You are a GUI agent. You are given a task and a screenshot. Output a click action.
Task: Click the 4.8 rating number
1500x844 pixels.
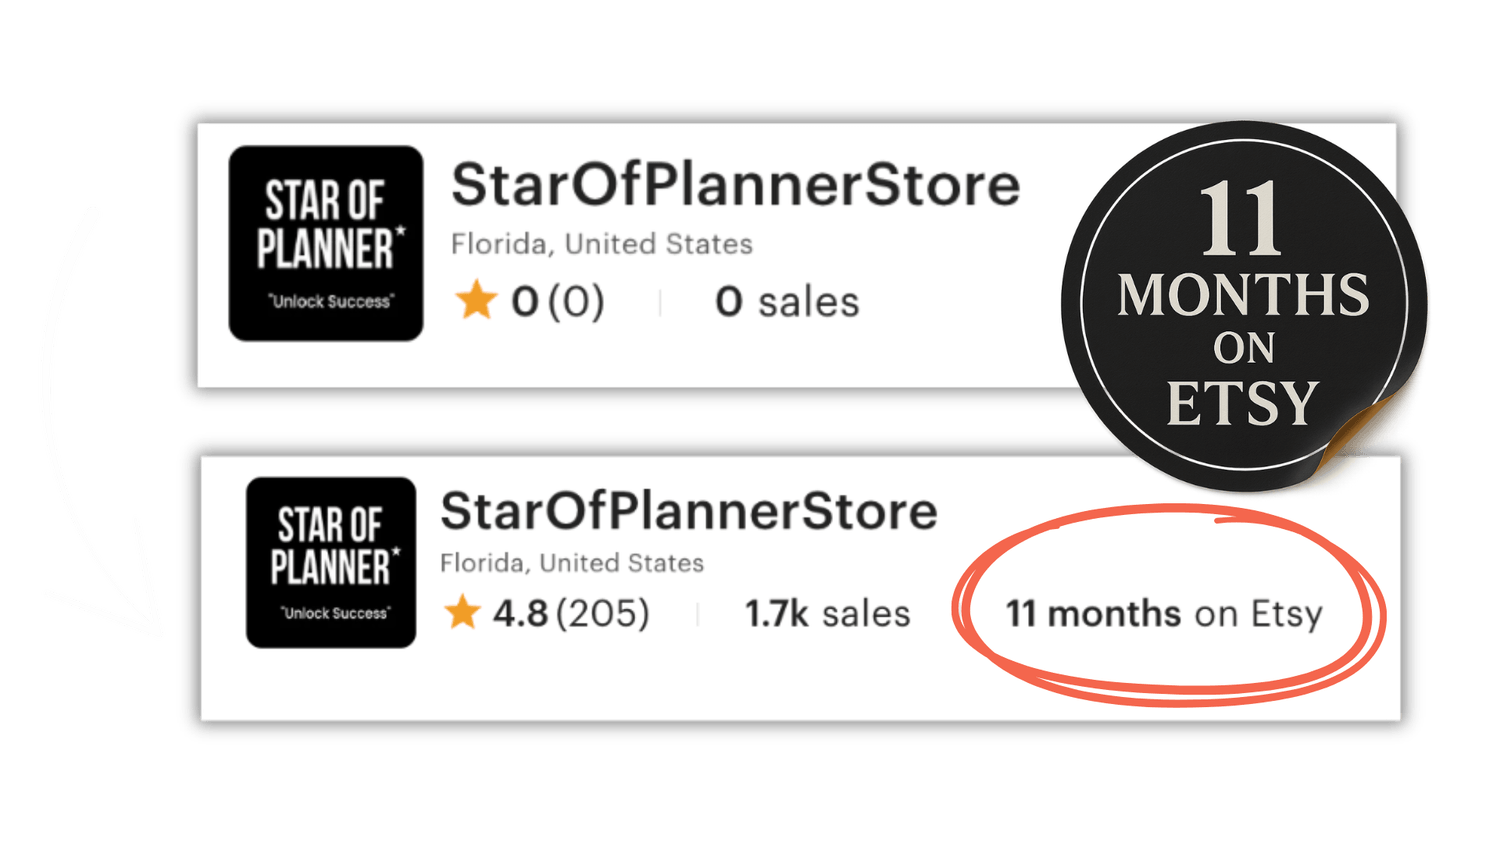[520, 613]
